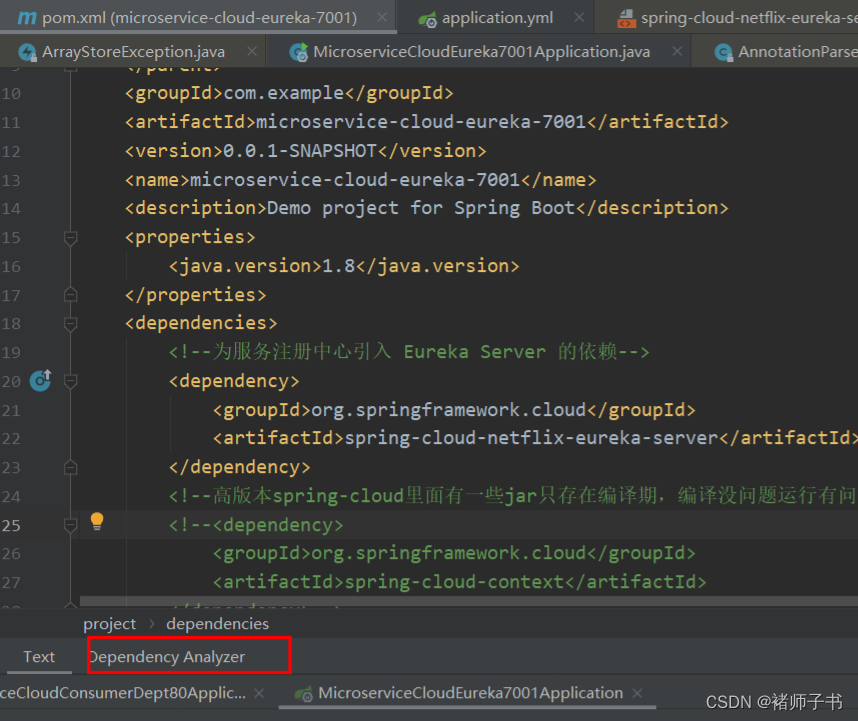Fold the commented dependency block at line 25
The image size is (858, 721).
[x=71, y=525]
